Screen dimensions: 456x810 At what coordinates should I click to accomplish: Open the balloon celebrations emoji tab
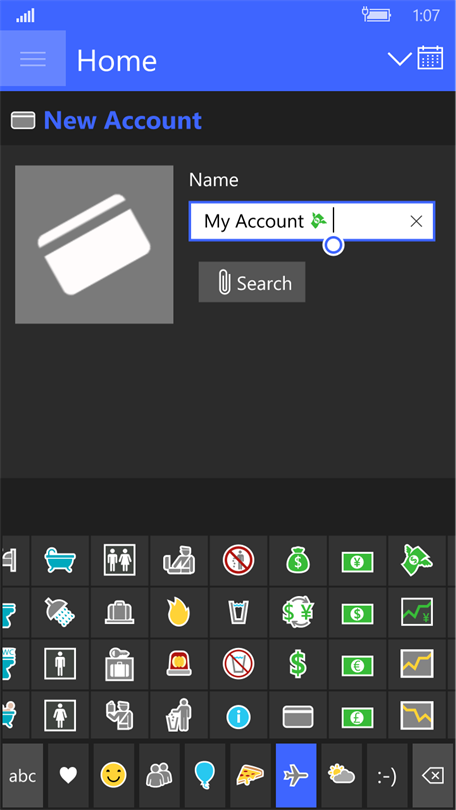point(205,776)
